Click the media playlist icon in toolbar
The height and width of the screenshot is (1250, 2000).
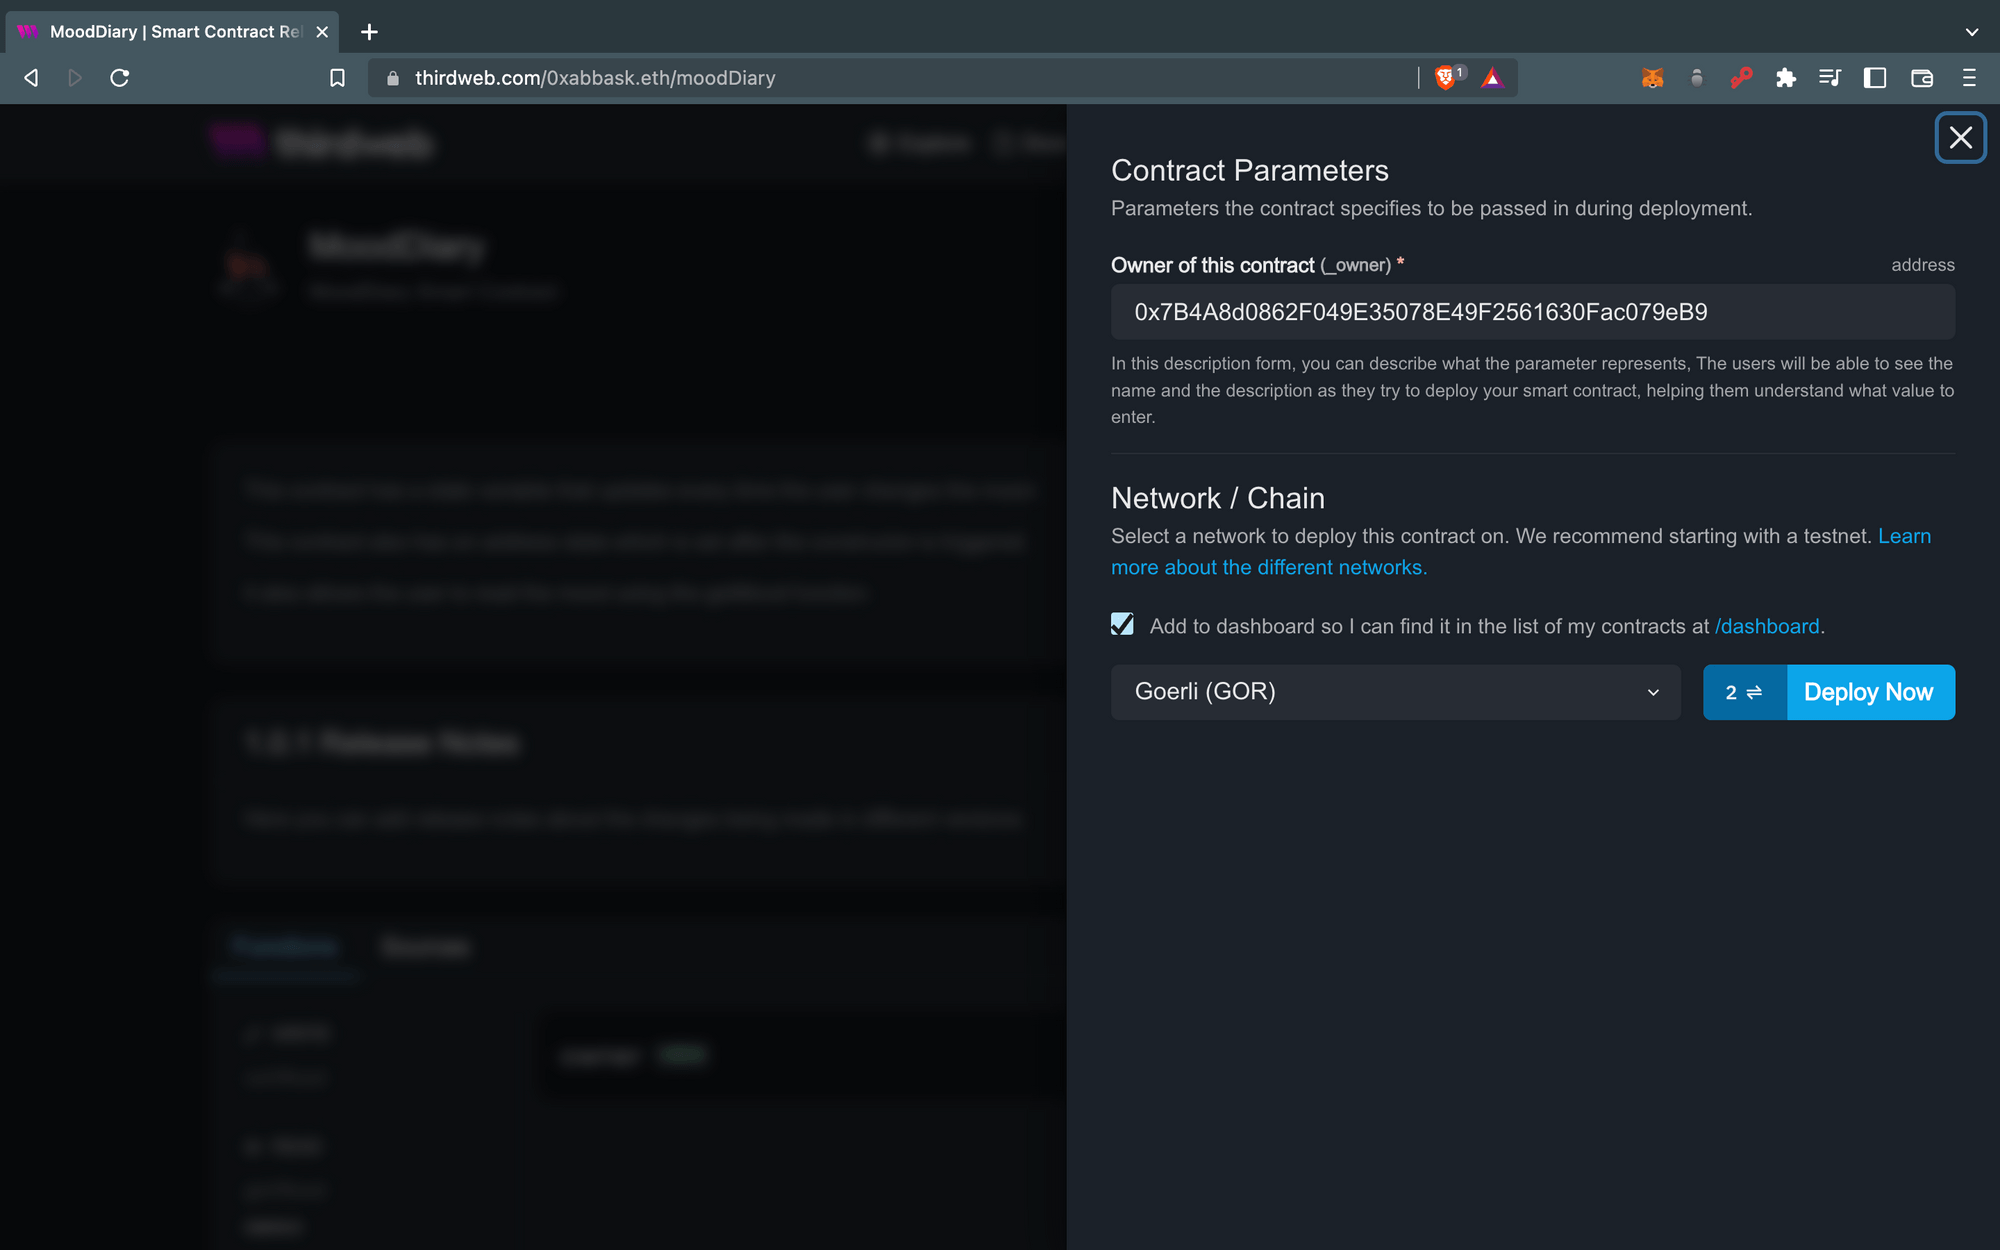pos(1830,78)
